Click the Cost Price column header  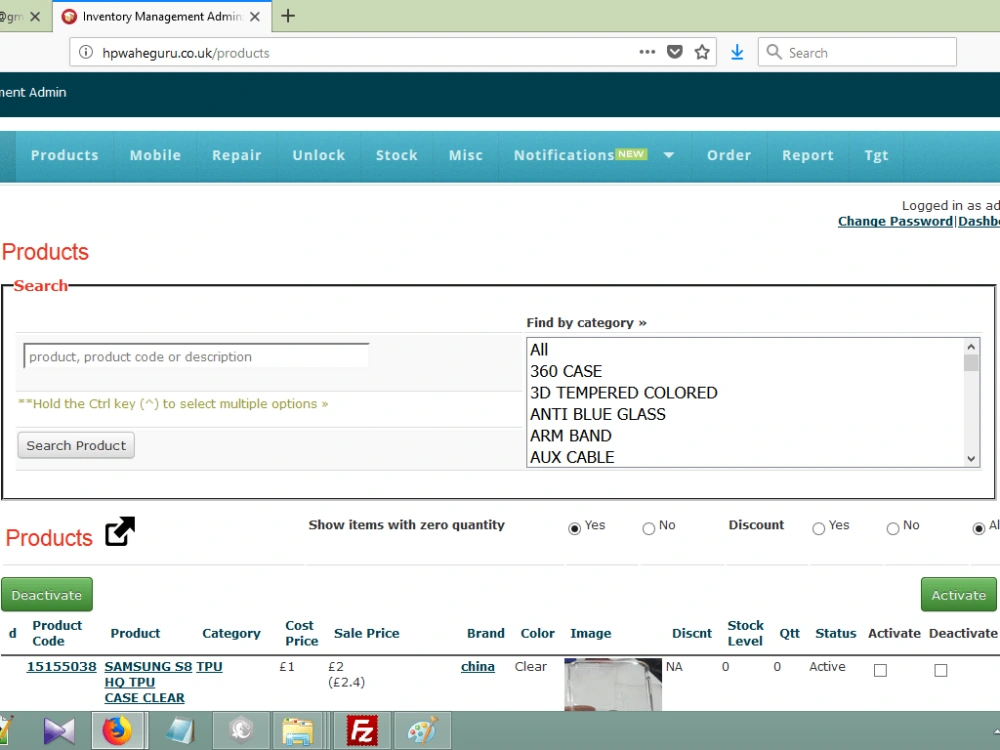[301, 633]
